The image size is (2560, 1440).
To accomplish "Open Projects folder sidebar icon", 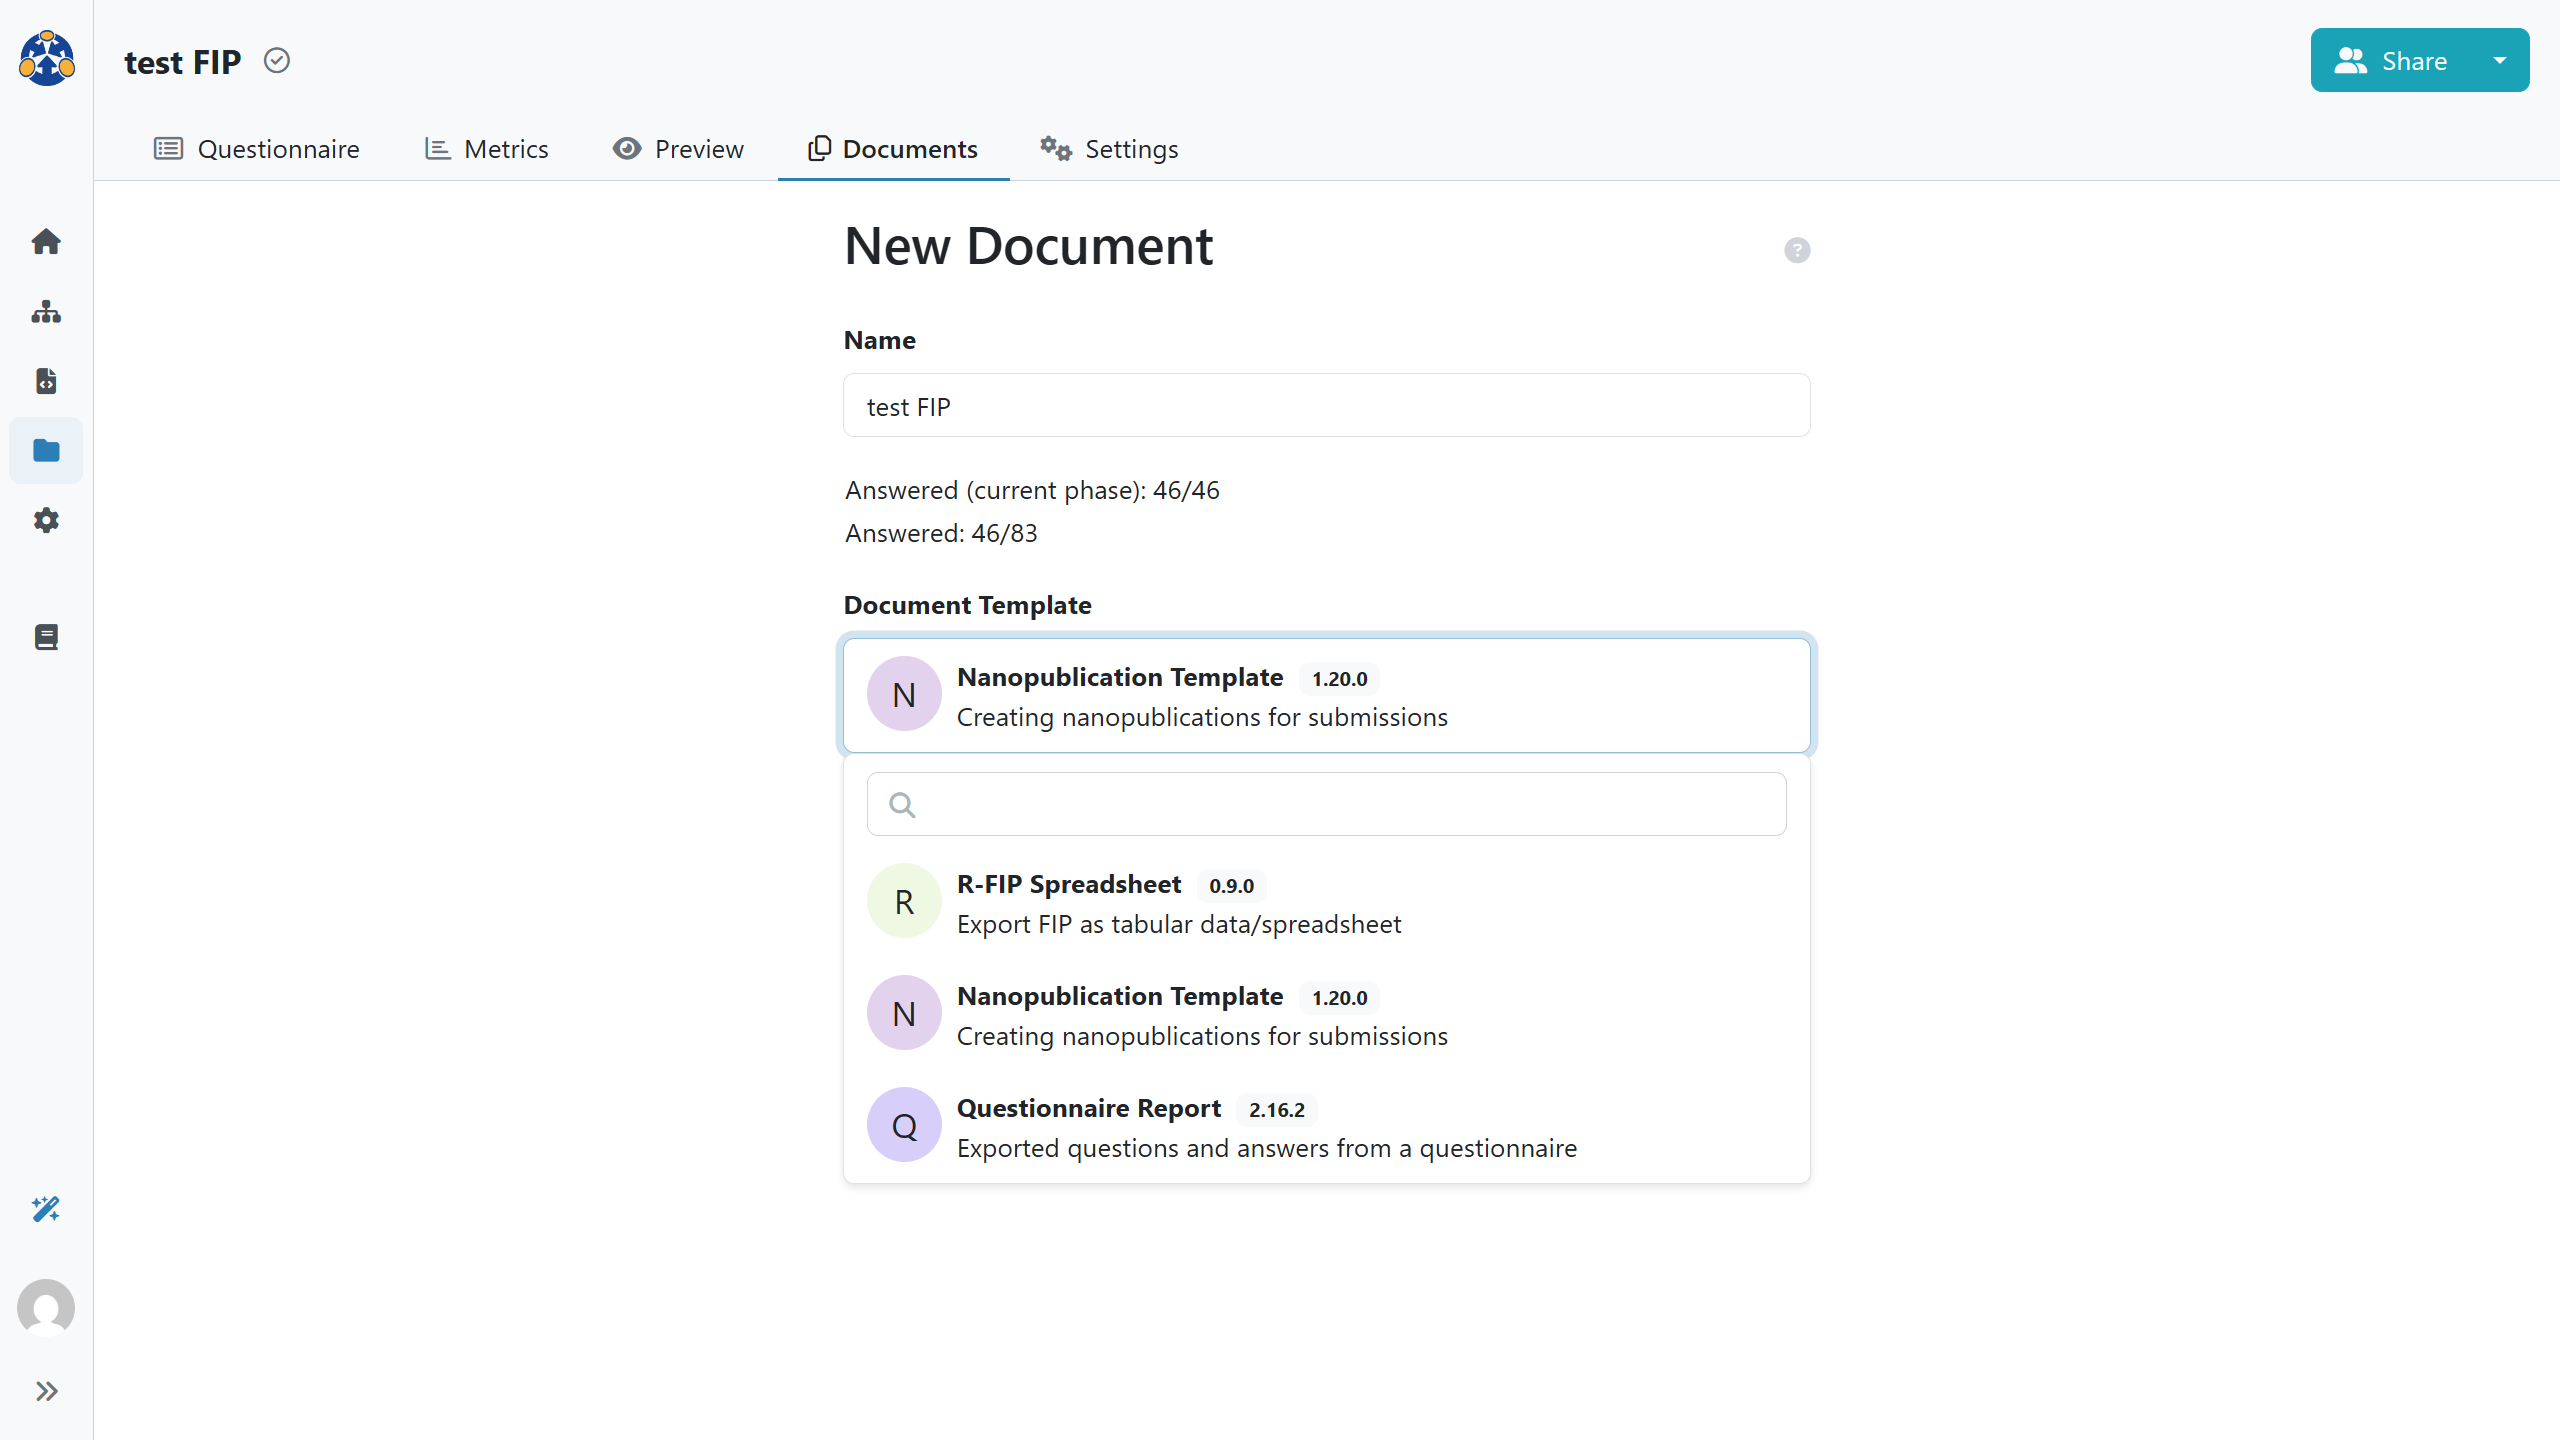I will [46, 450].
